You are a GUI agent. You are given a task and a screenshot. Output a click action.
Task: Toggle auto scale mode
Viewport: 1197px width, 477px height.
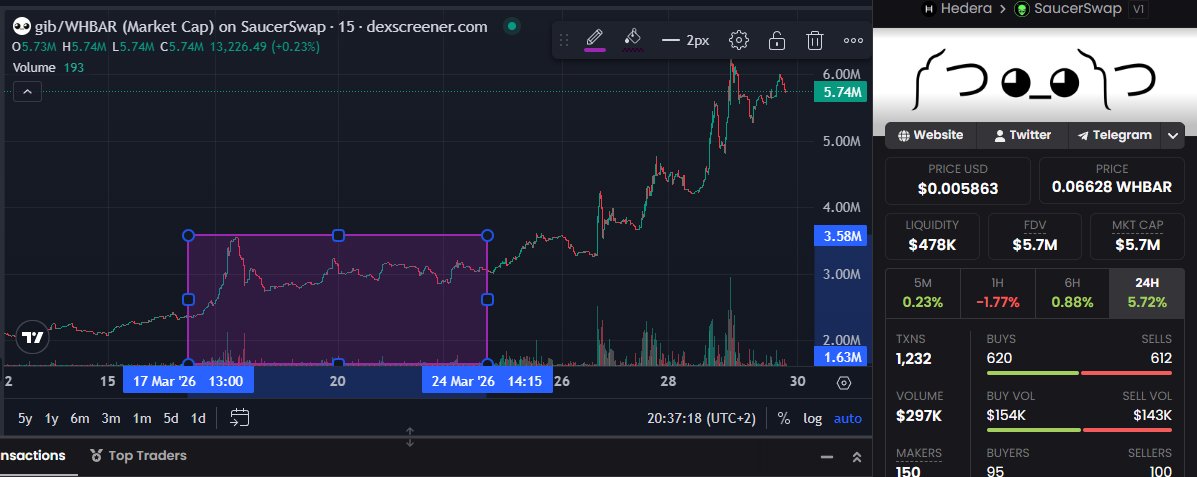847,418
